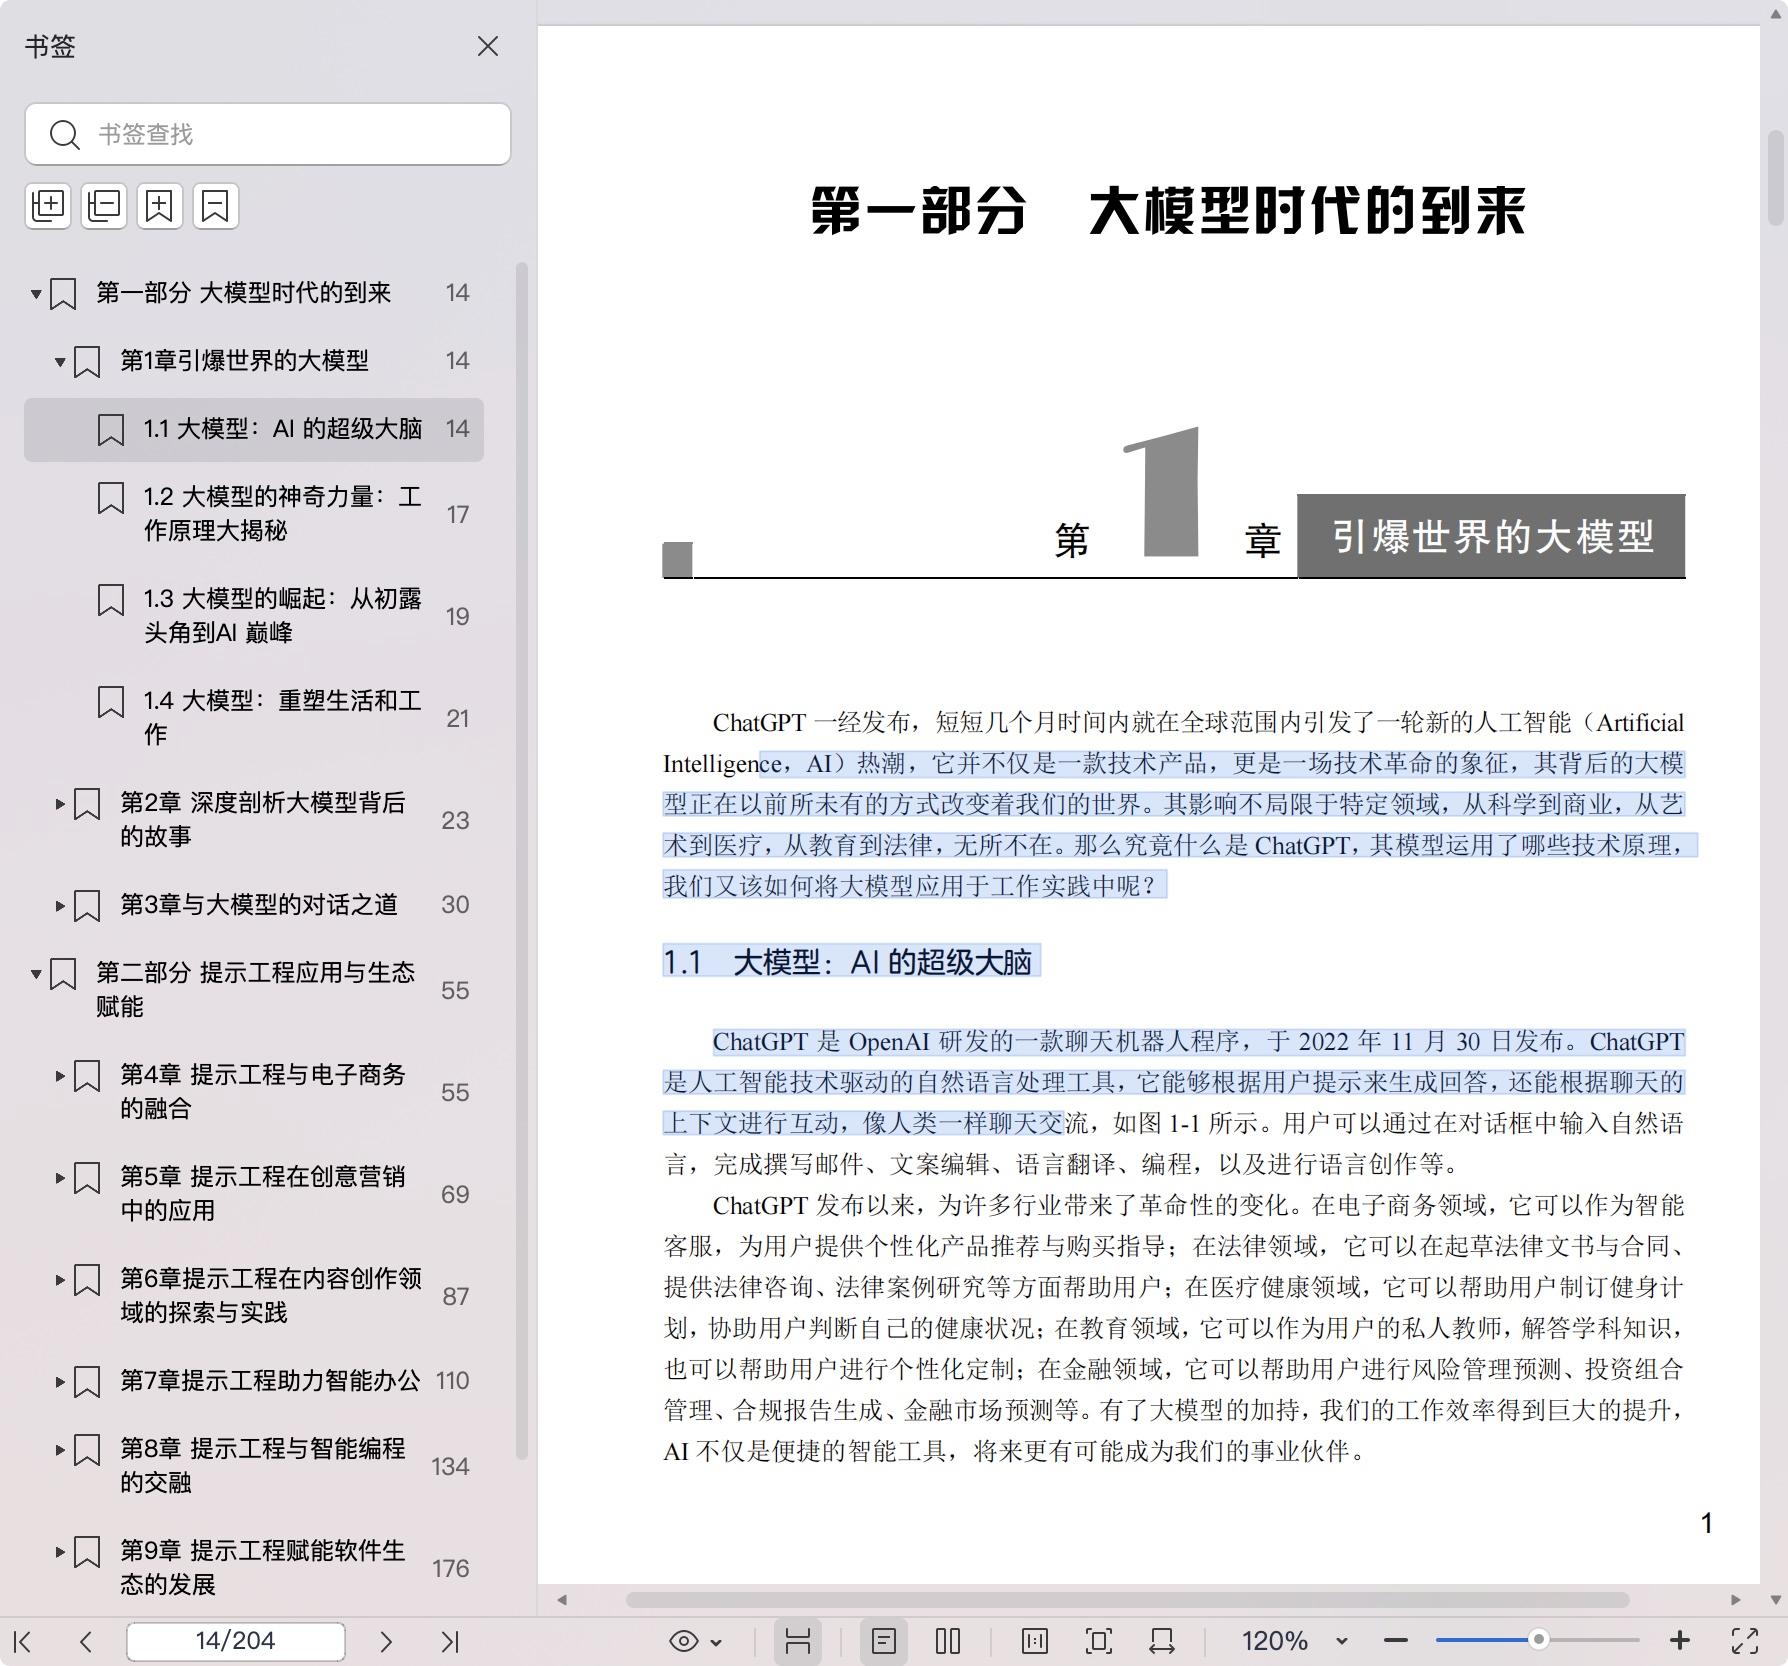Enter full screen mode
This screenshot has width=1788, height=1666.
coord(1745,1641)
